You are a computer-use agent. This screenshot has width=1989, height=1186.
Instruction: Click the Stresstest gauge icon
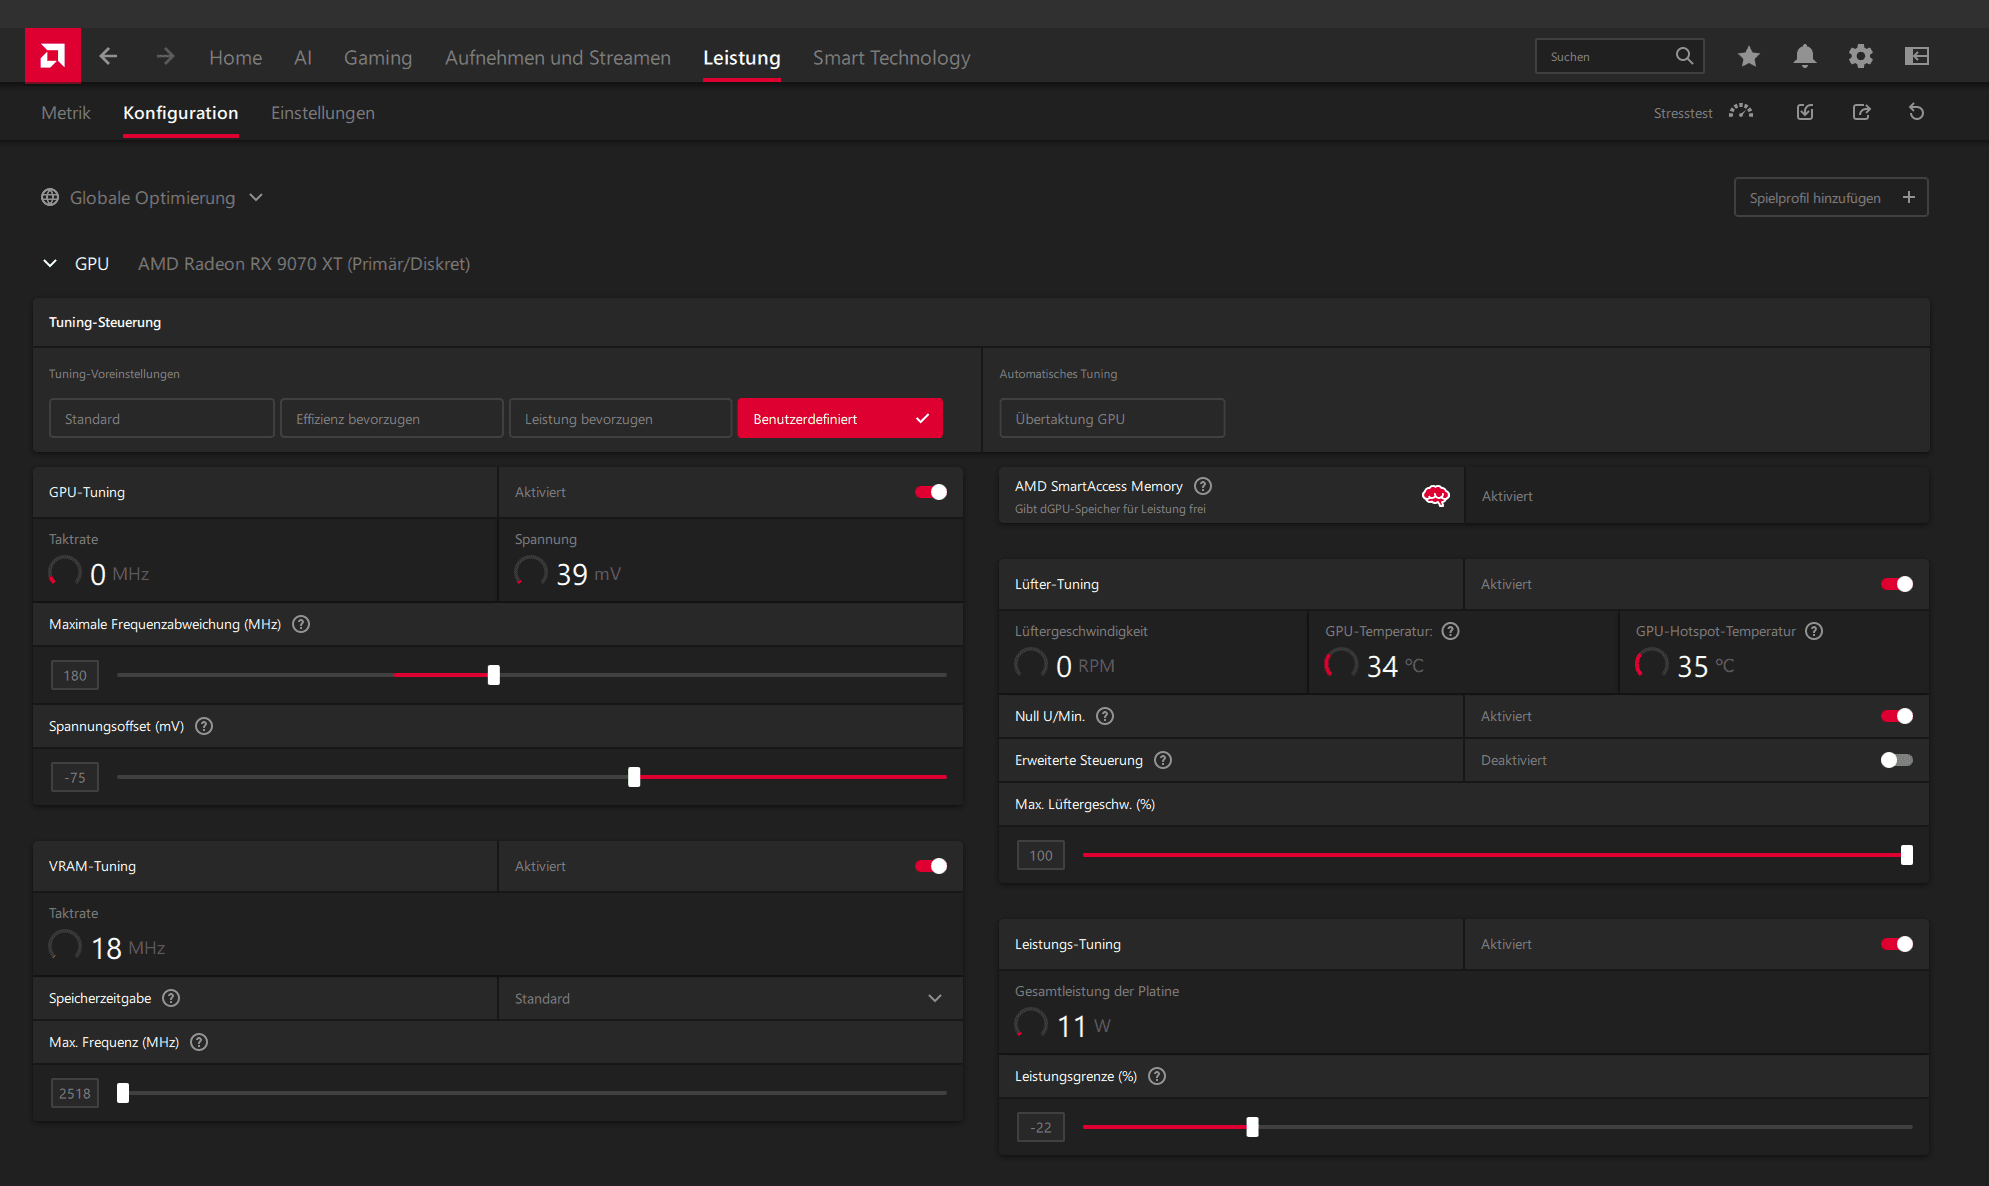tap(1741, 112)
